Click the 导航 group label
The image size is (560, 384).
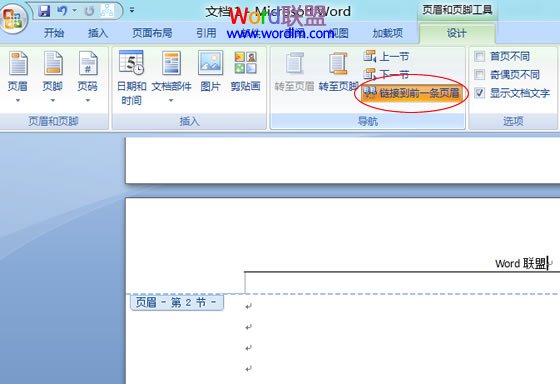tap(368, 121)
